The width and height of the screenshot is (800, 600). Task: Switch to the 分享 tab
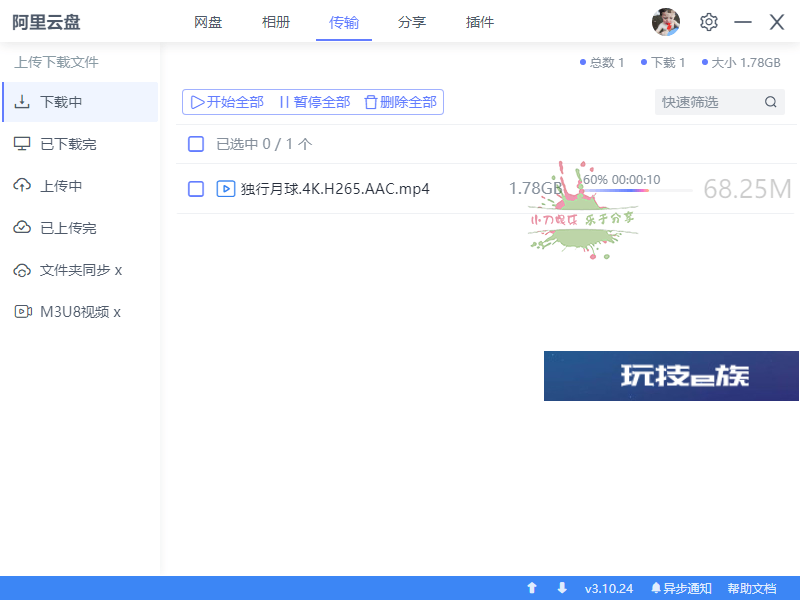412,22
